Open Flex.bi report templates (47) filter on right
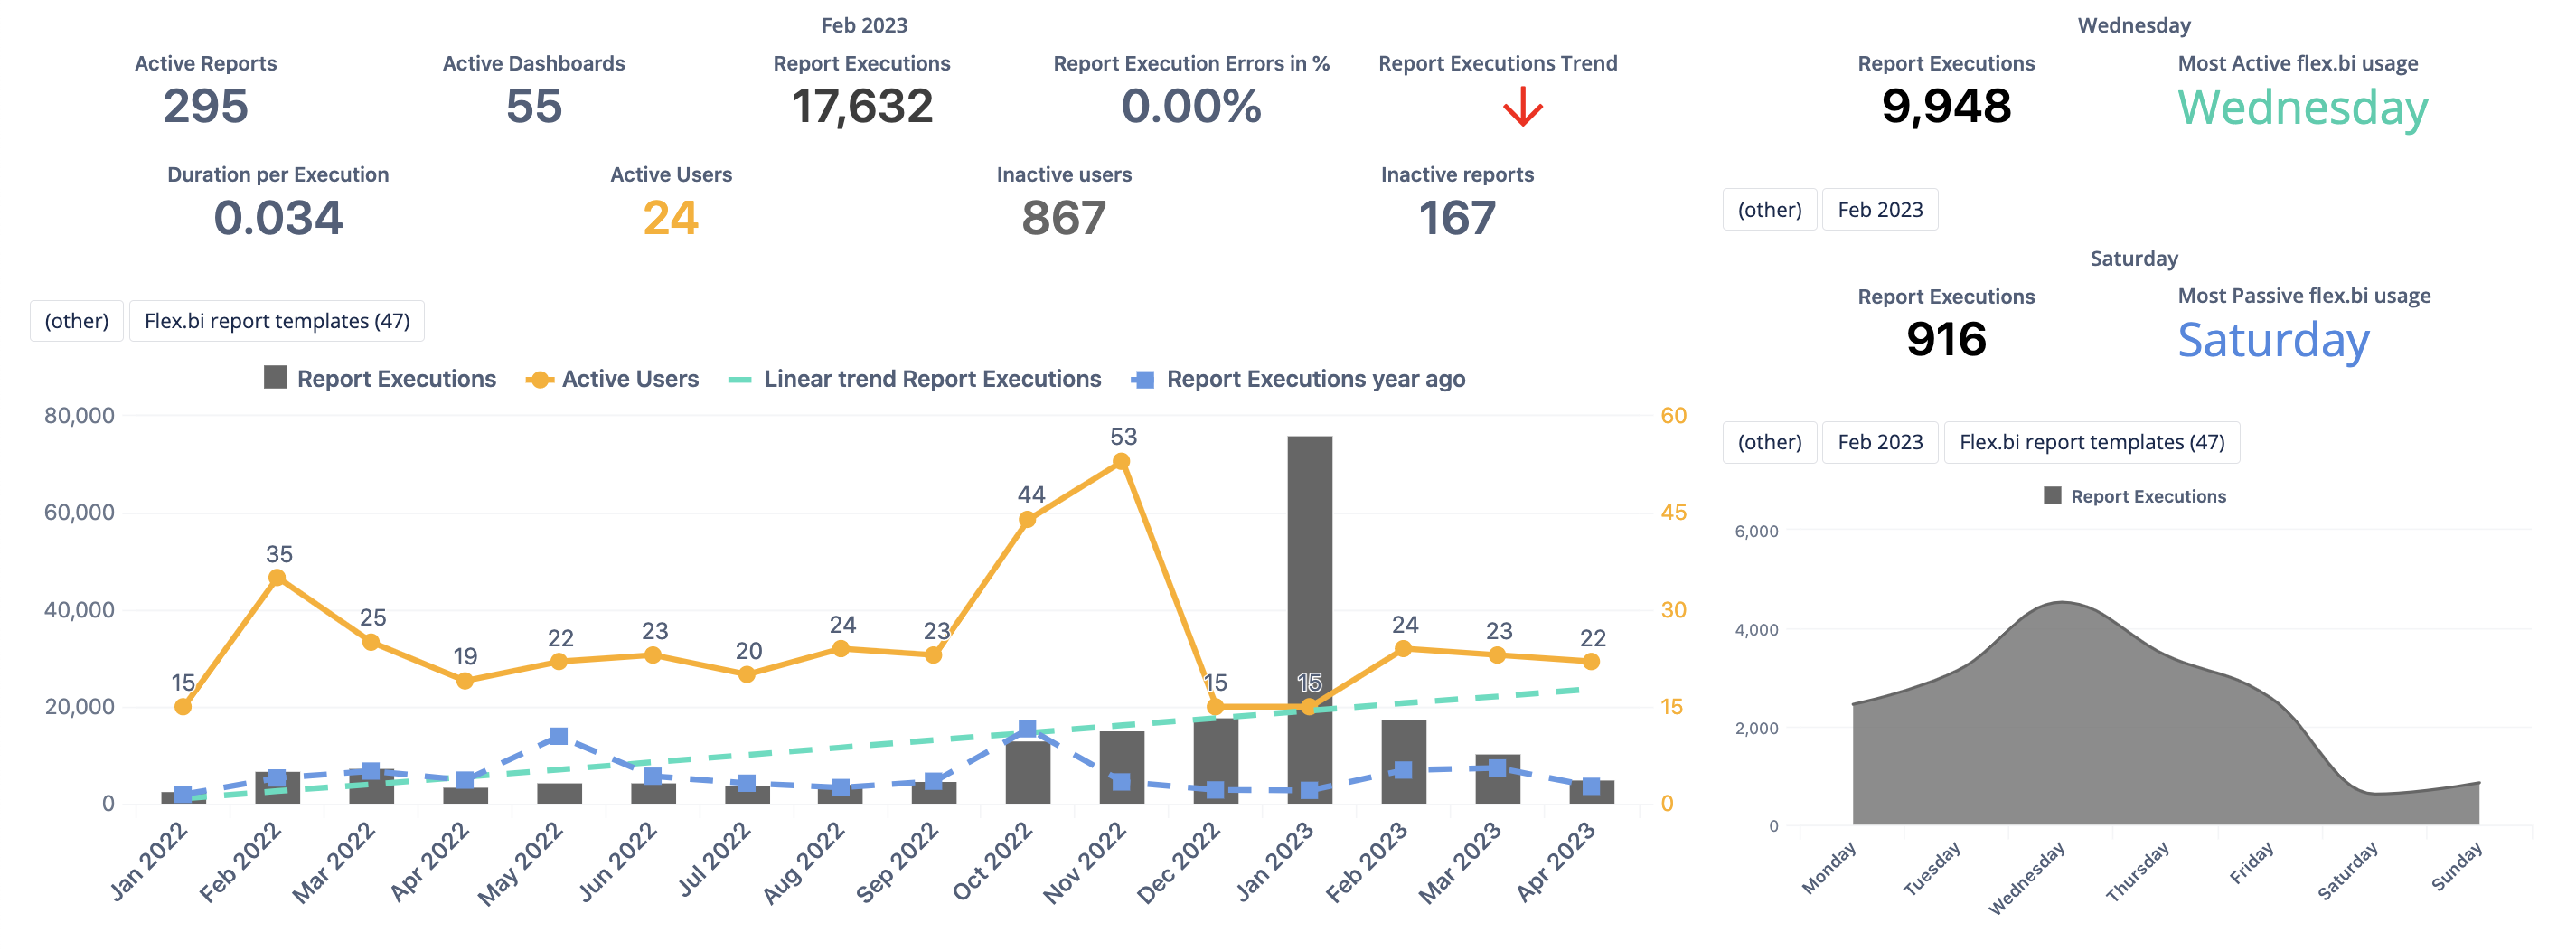Screen dimensions: 2576x951 click(2091, 442)
